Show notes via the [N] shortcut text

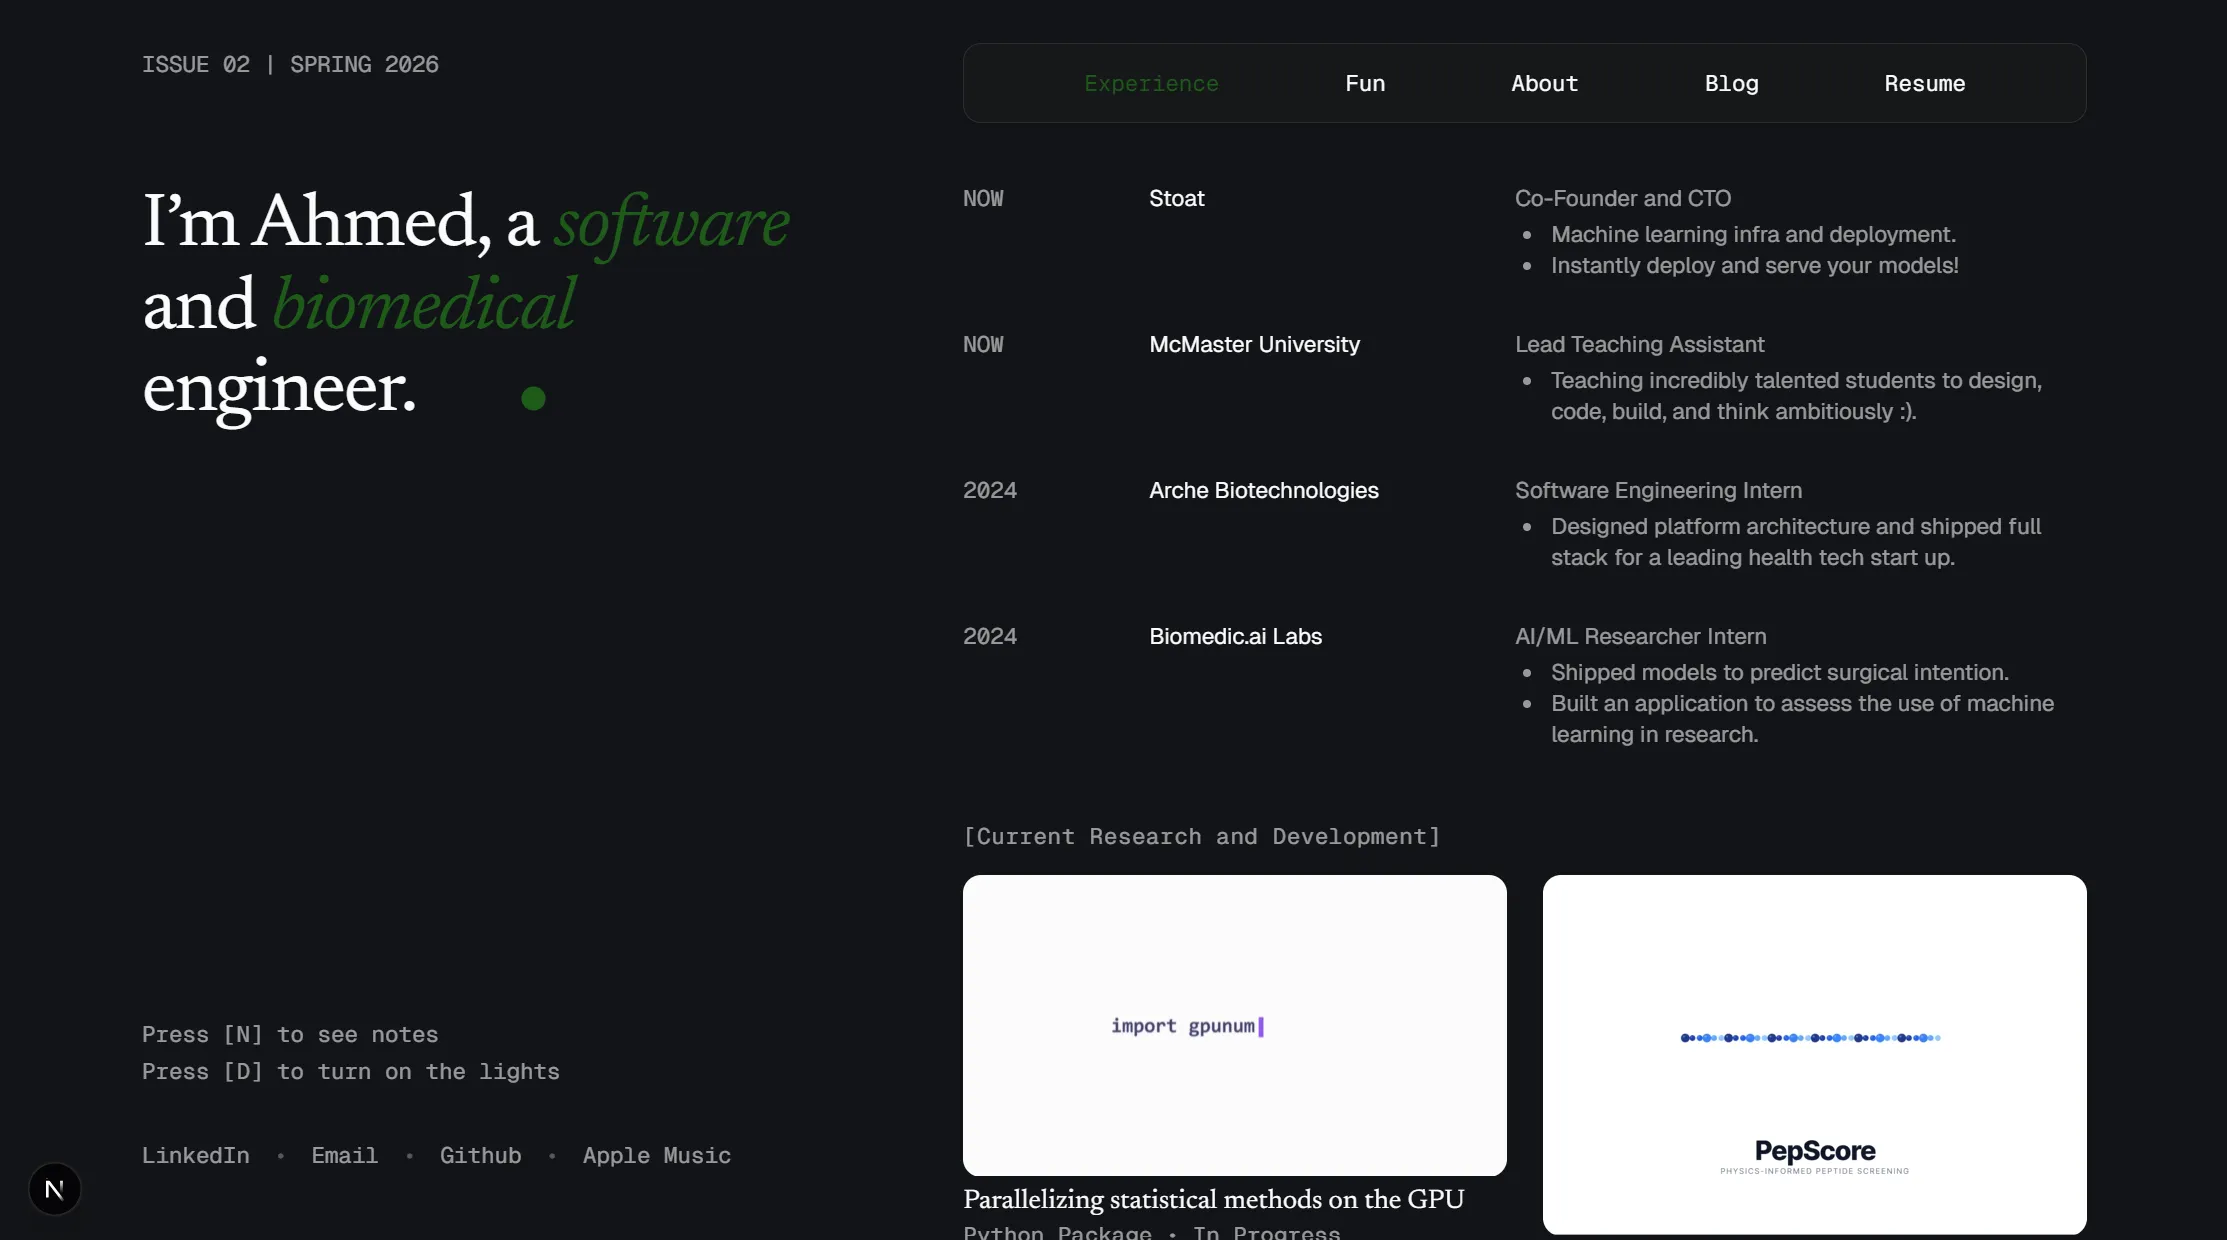pyautogui.click(x=289, y=1034)
